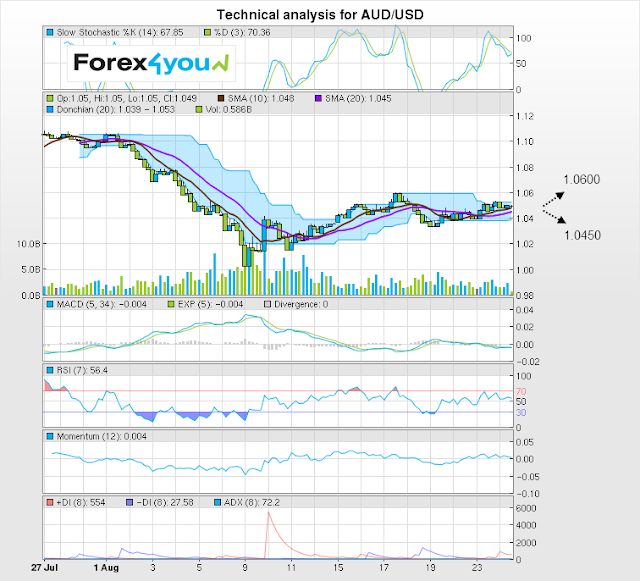Image resolution: width=640 pixels, height=581 pixels.
Task: Click the %D (3) green legend swatch
Action: coord(207,32)
